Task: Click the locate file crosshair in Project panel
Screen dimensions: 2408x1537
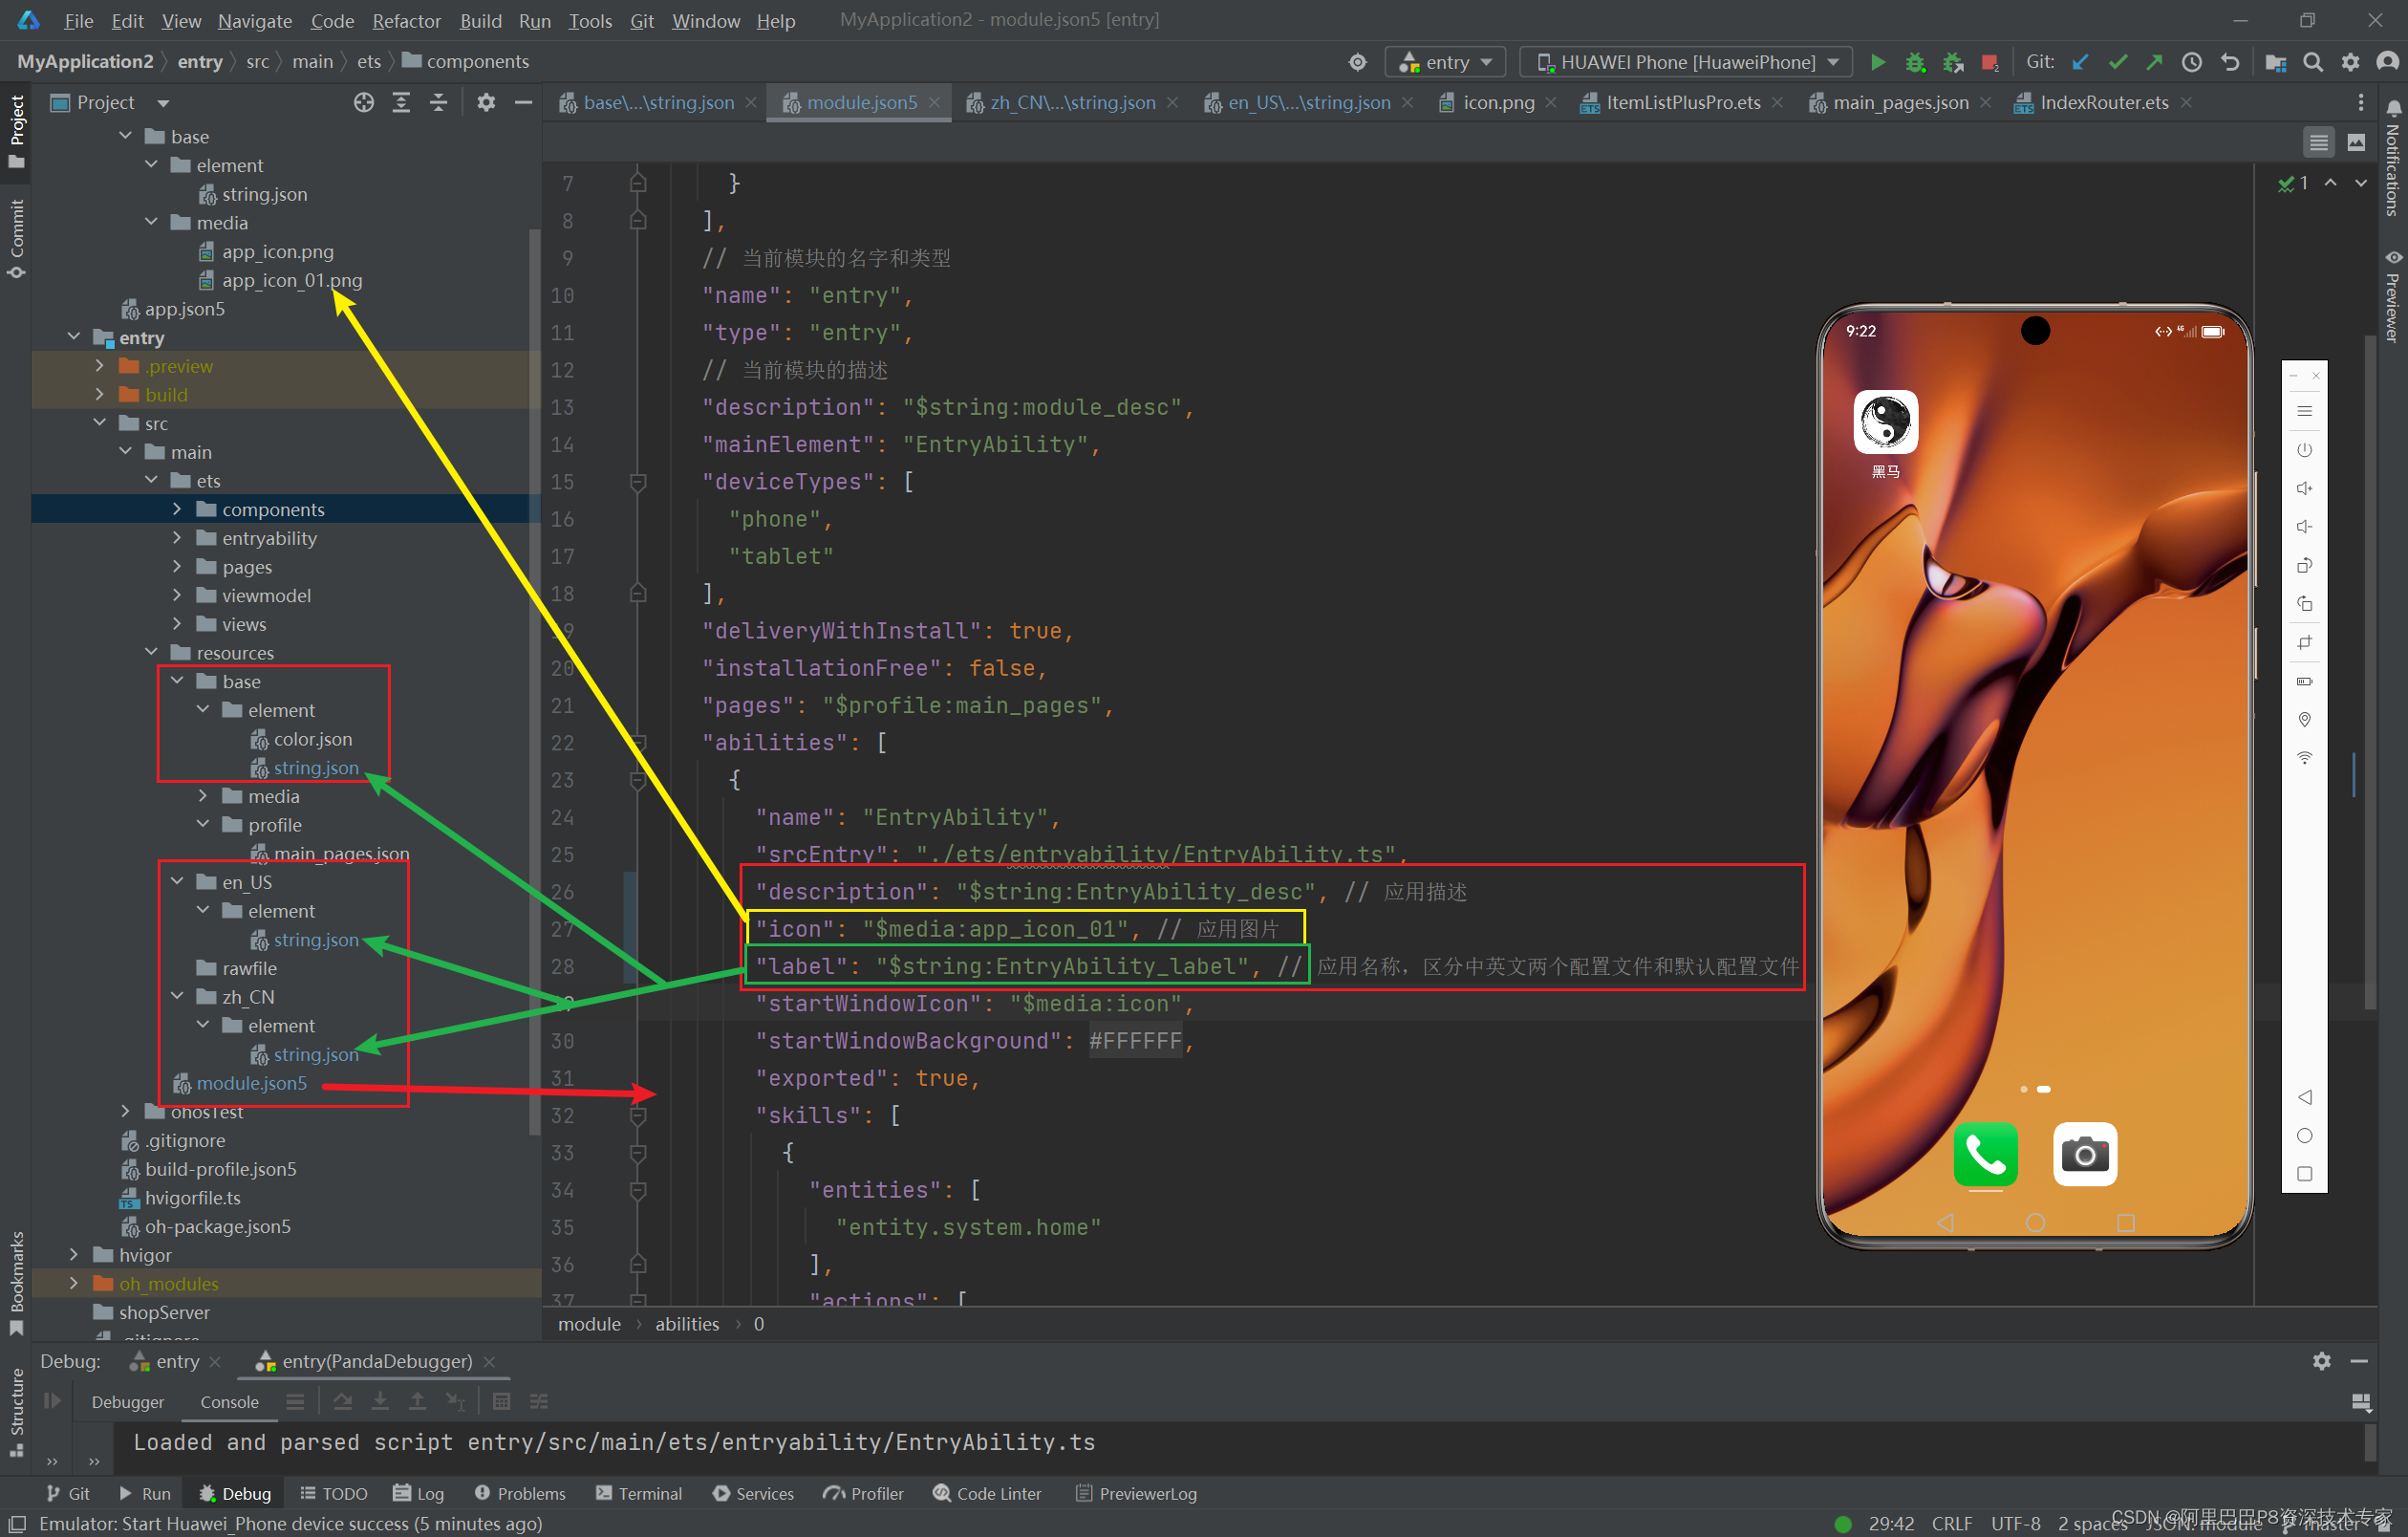Action: (364, 102)
